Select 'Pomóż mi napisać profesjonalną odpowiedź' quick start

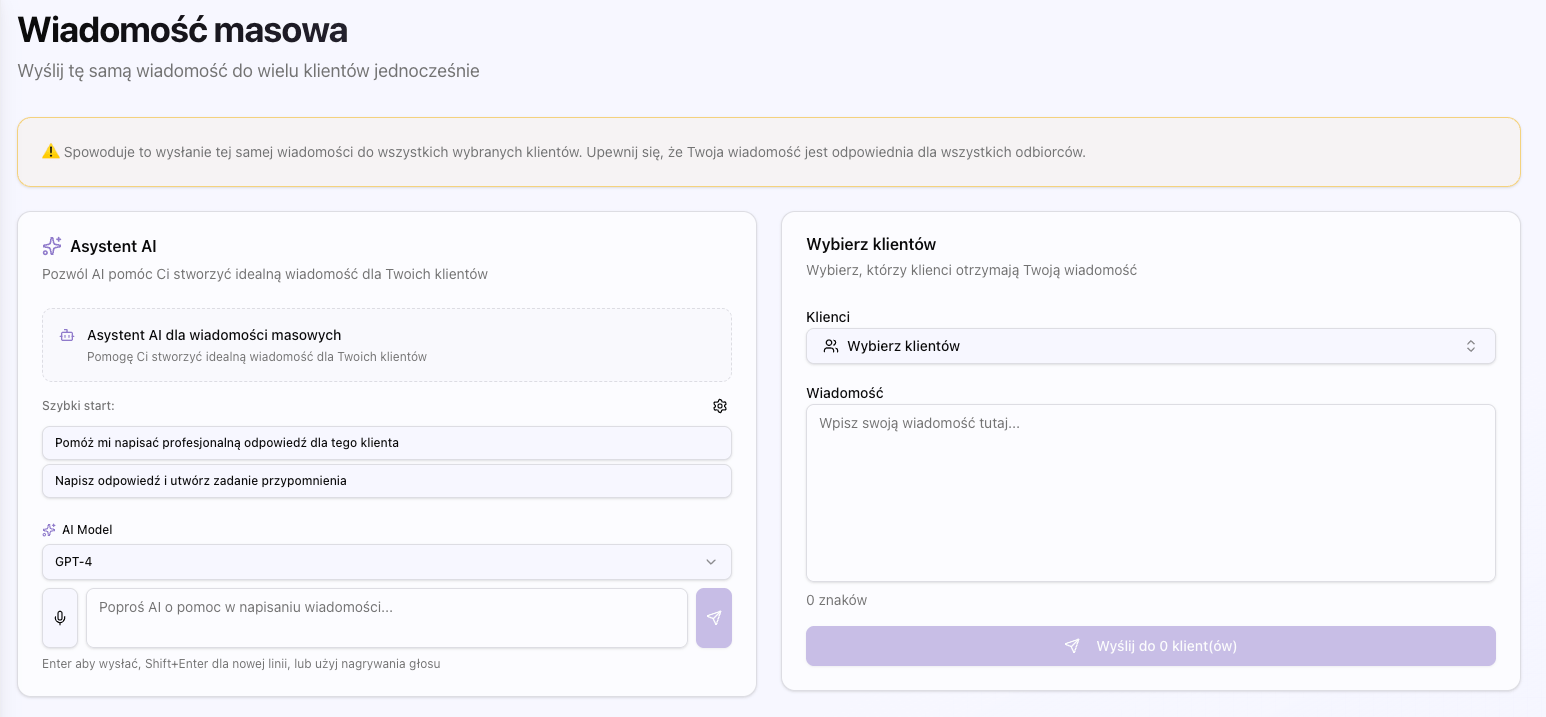click(x=386, y=443)
